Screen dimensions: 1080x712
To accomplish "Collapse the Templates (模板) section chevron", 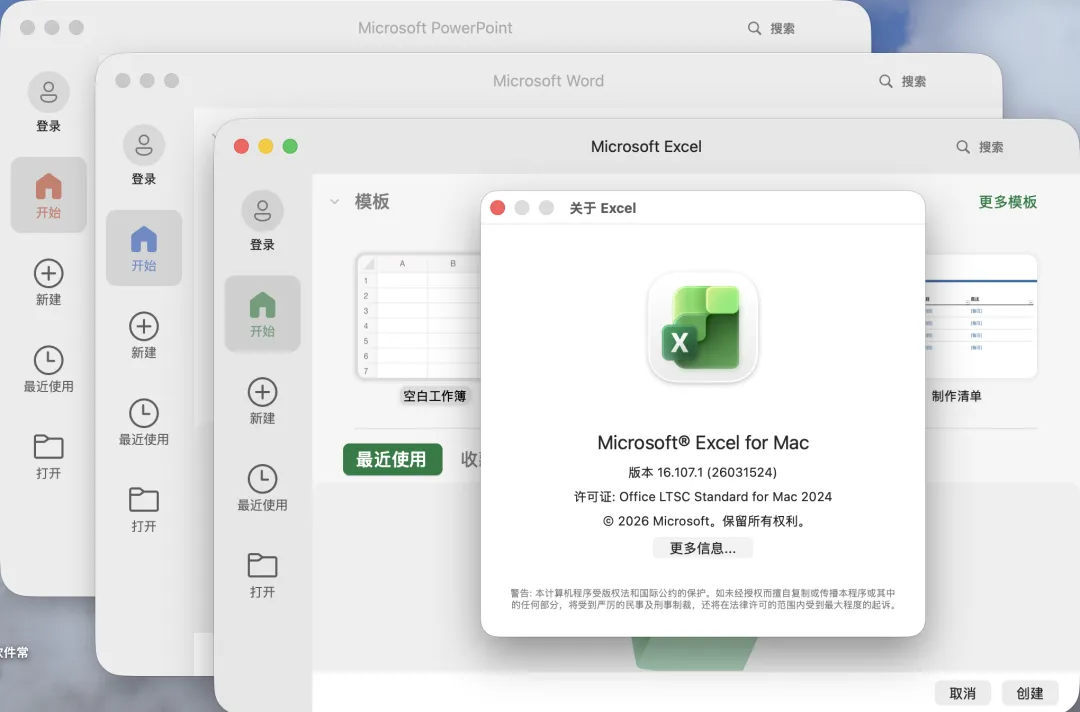I will [335, 202].
